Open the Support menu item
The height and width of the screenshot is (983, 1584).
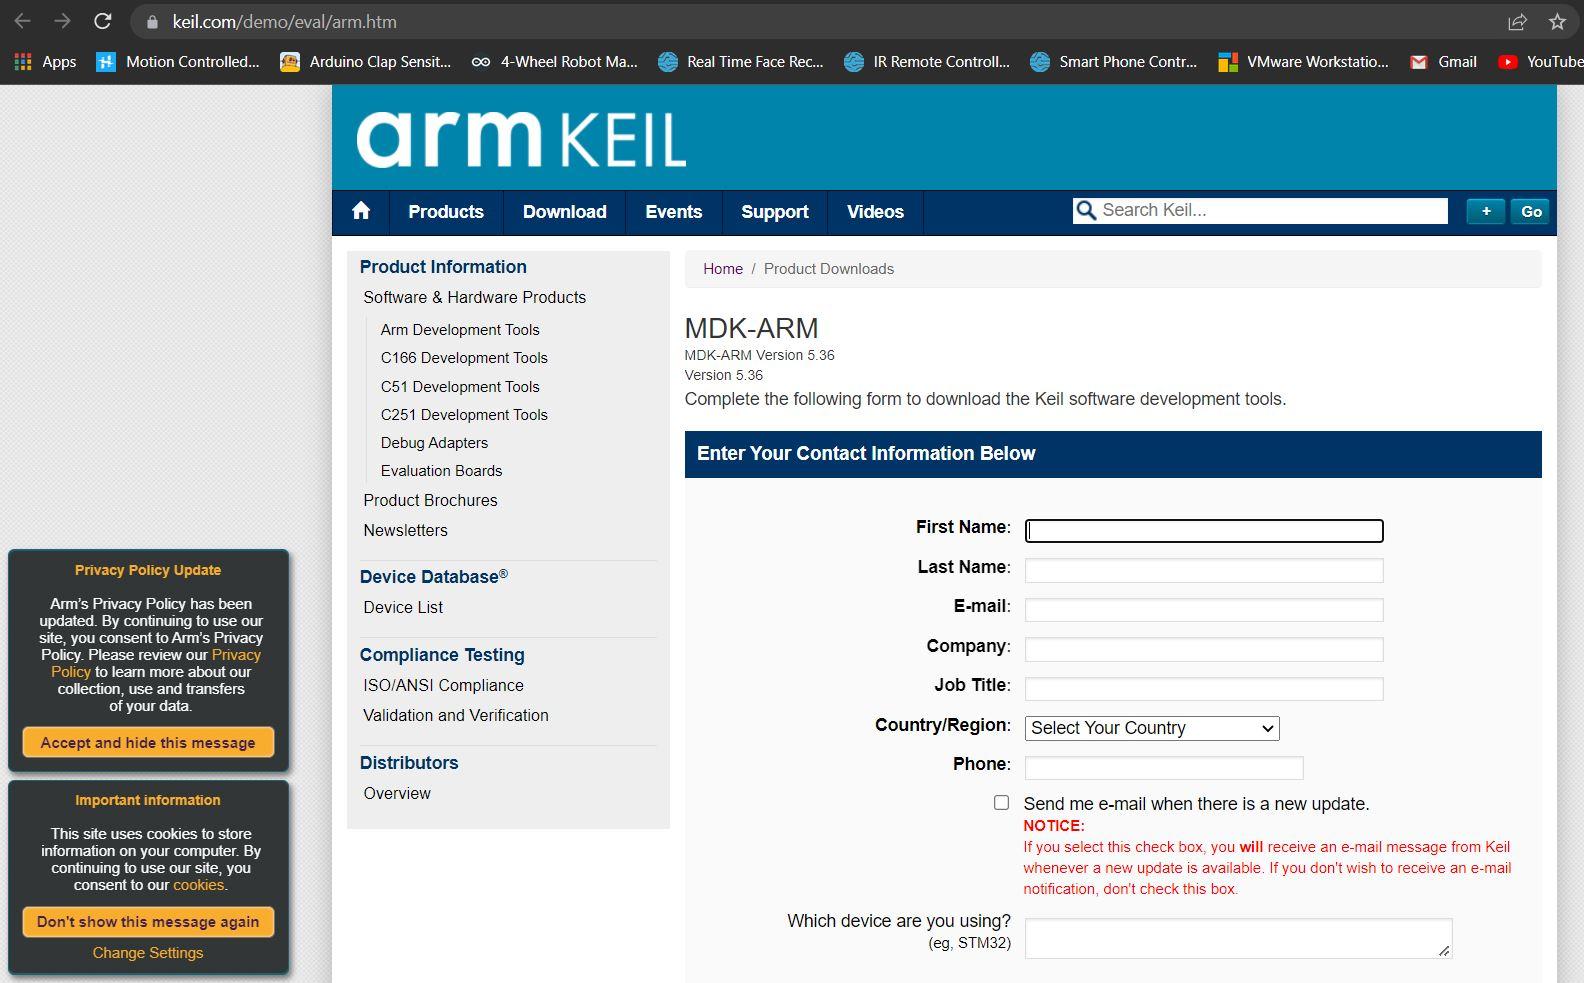[x=774, y=212]
